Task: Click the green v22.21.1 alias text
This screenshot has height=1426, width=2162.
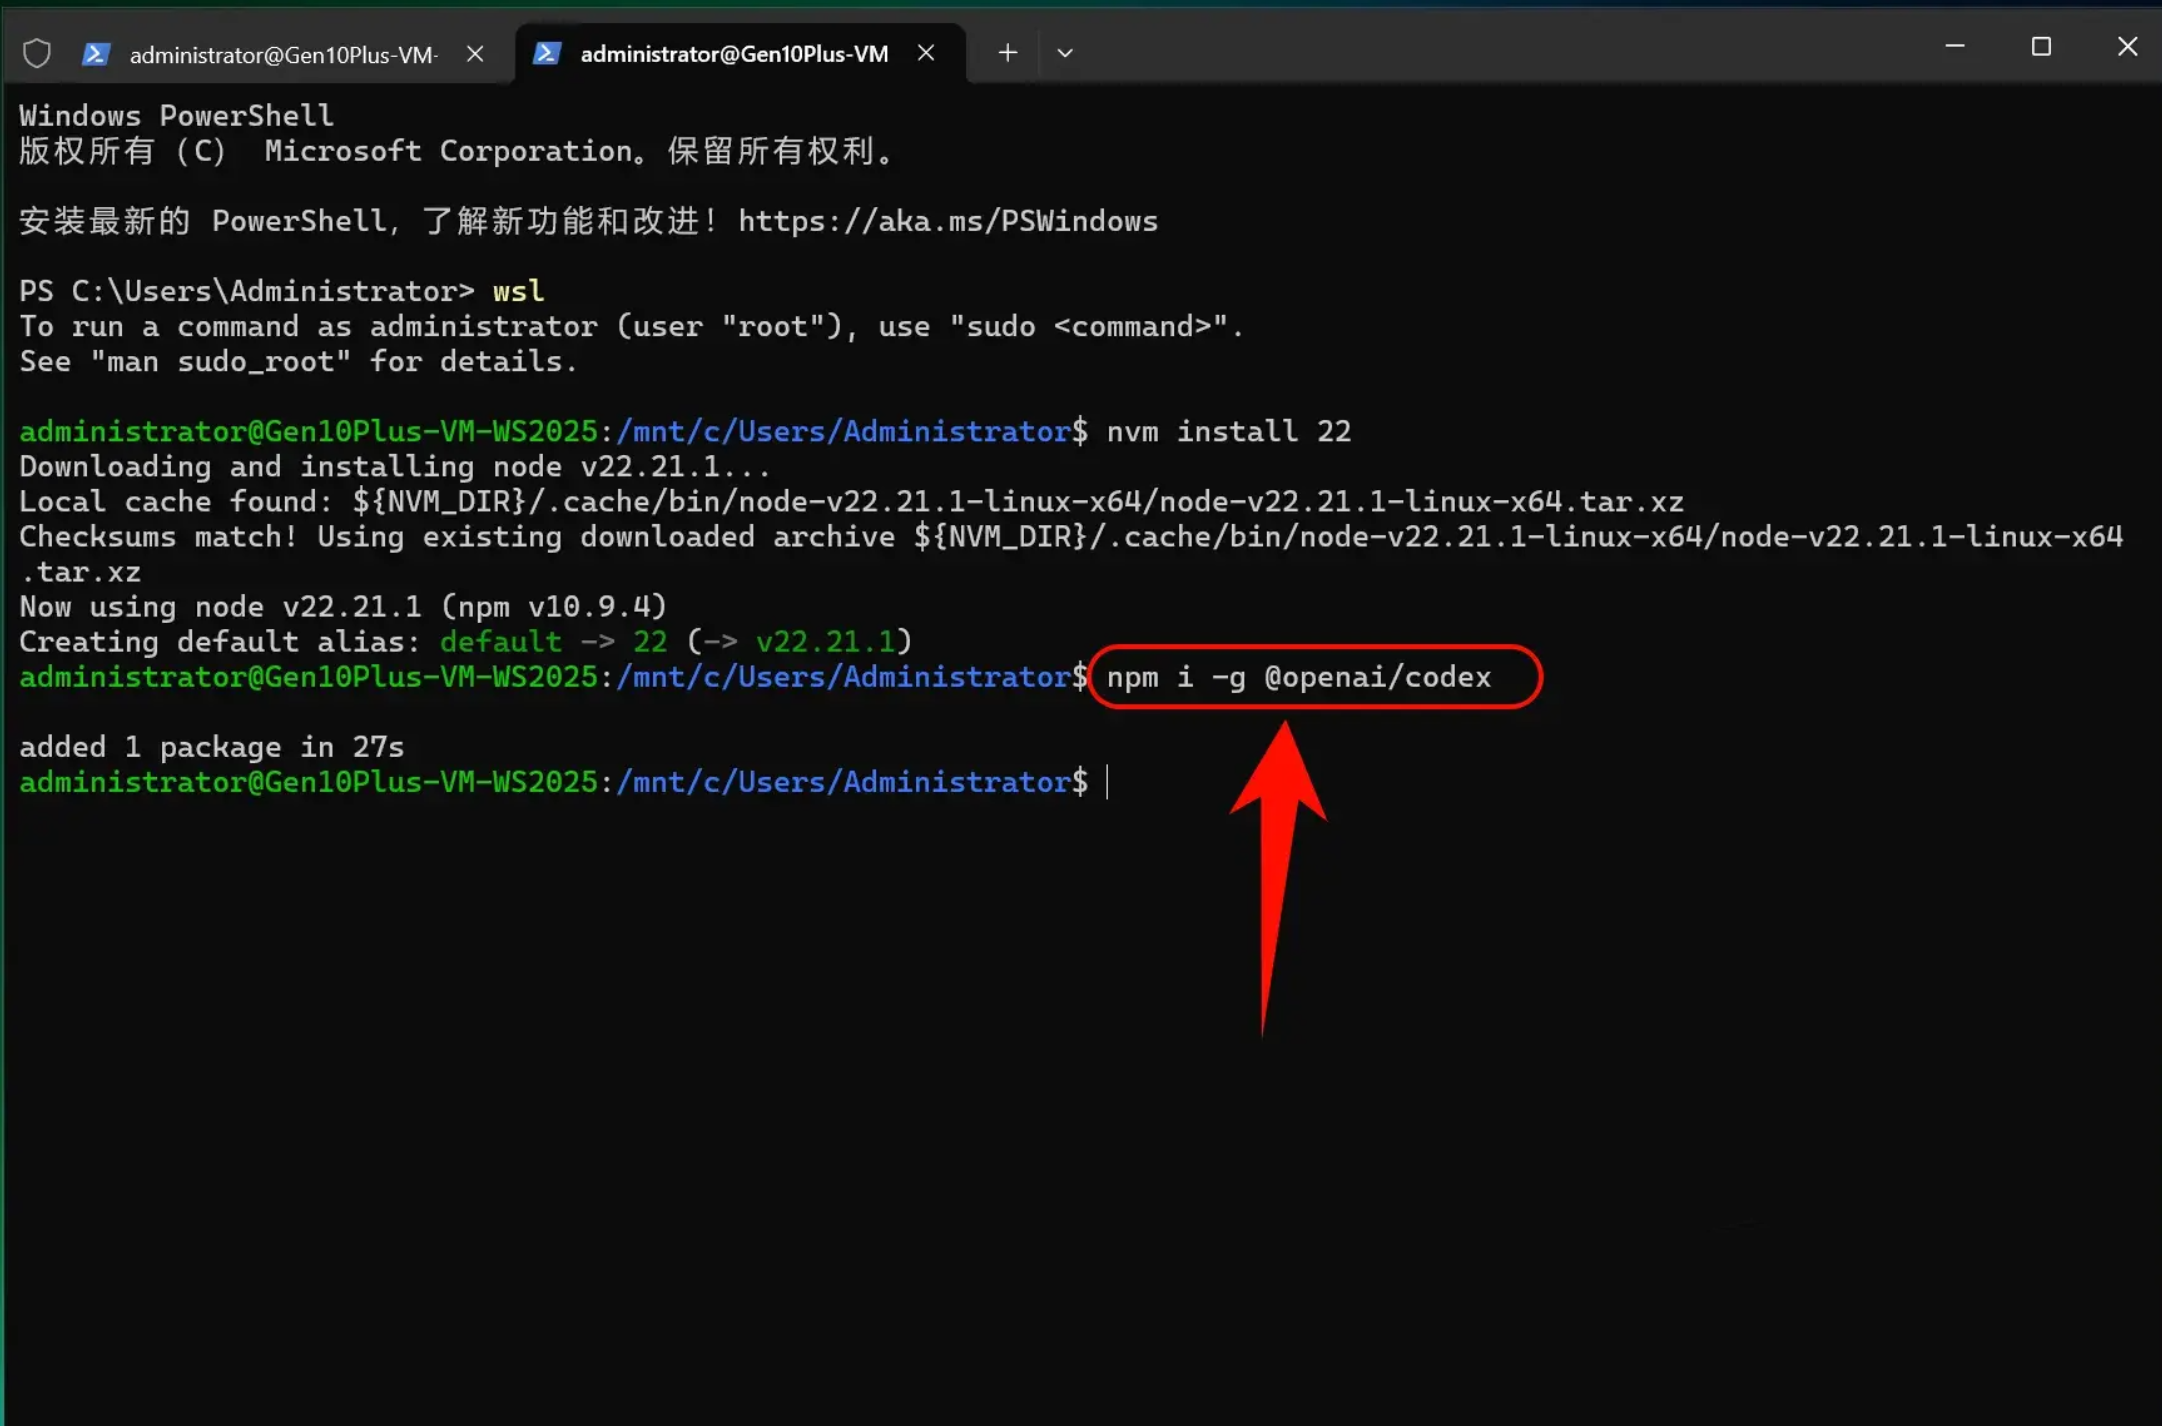Action: click(826, 642)
